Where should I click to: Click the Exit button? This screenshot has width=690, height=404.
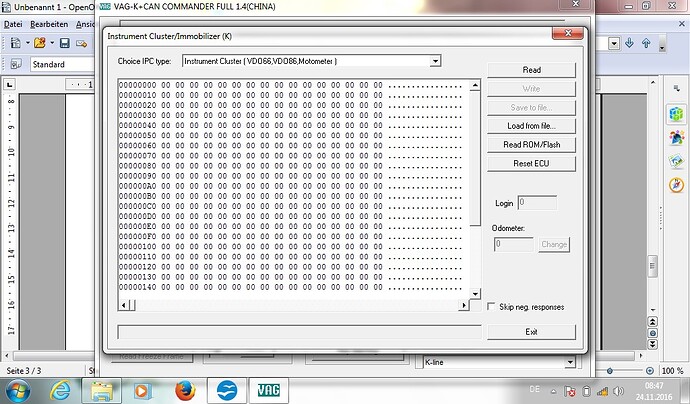(532, 332)
